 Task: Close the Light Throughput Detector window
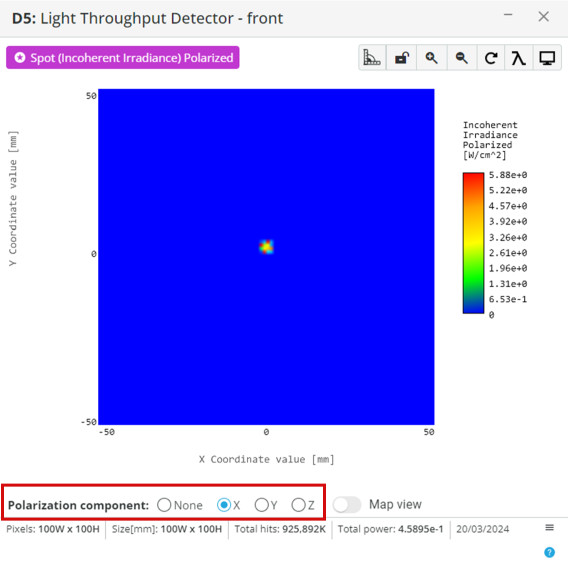(x=543, y=16)
